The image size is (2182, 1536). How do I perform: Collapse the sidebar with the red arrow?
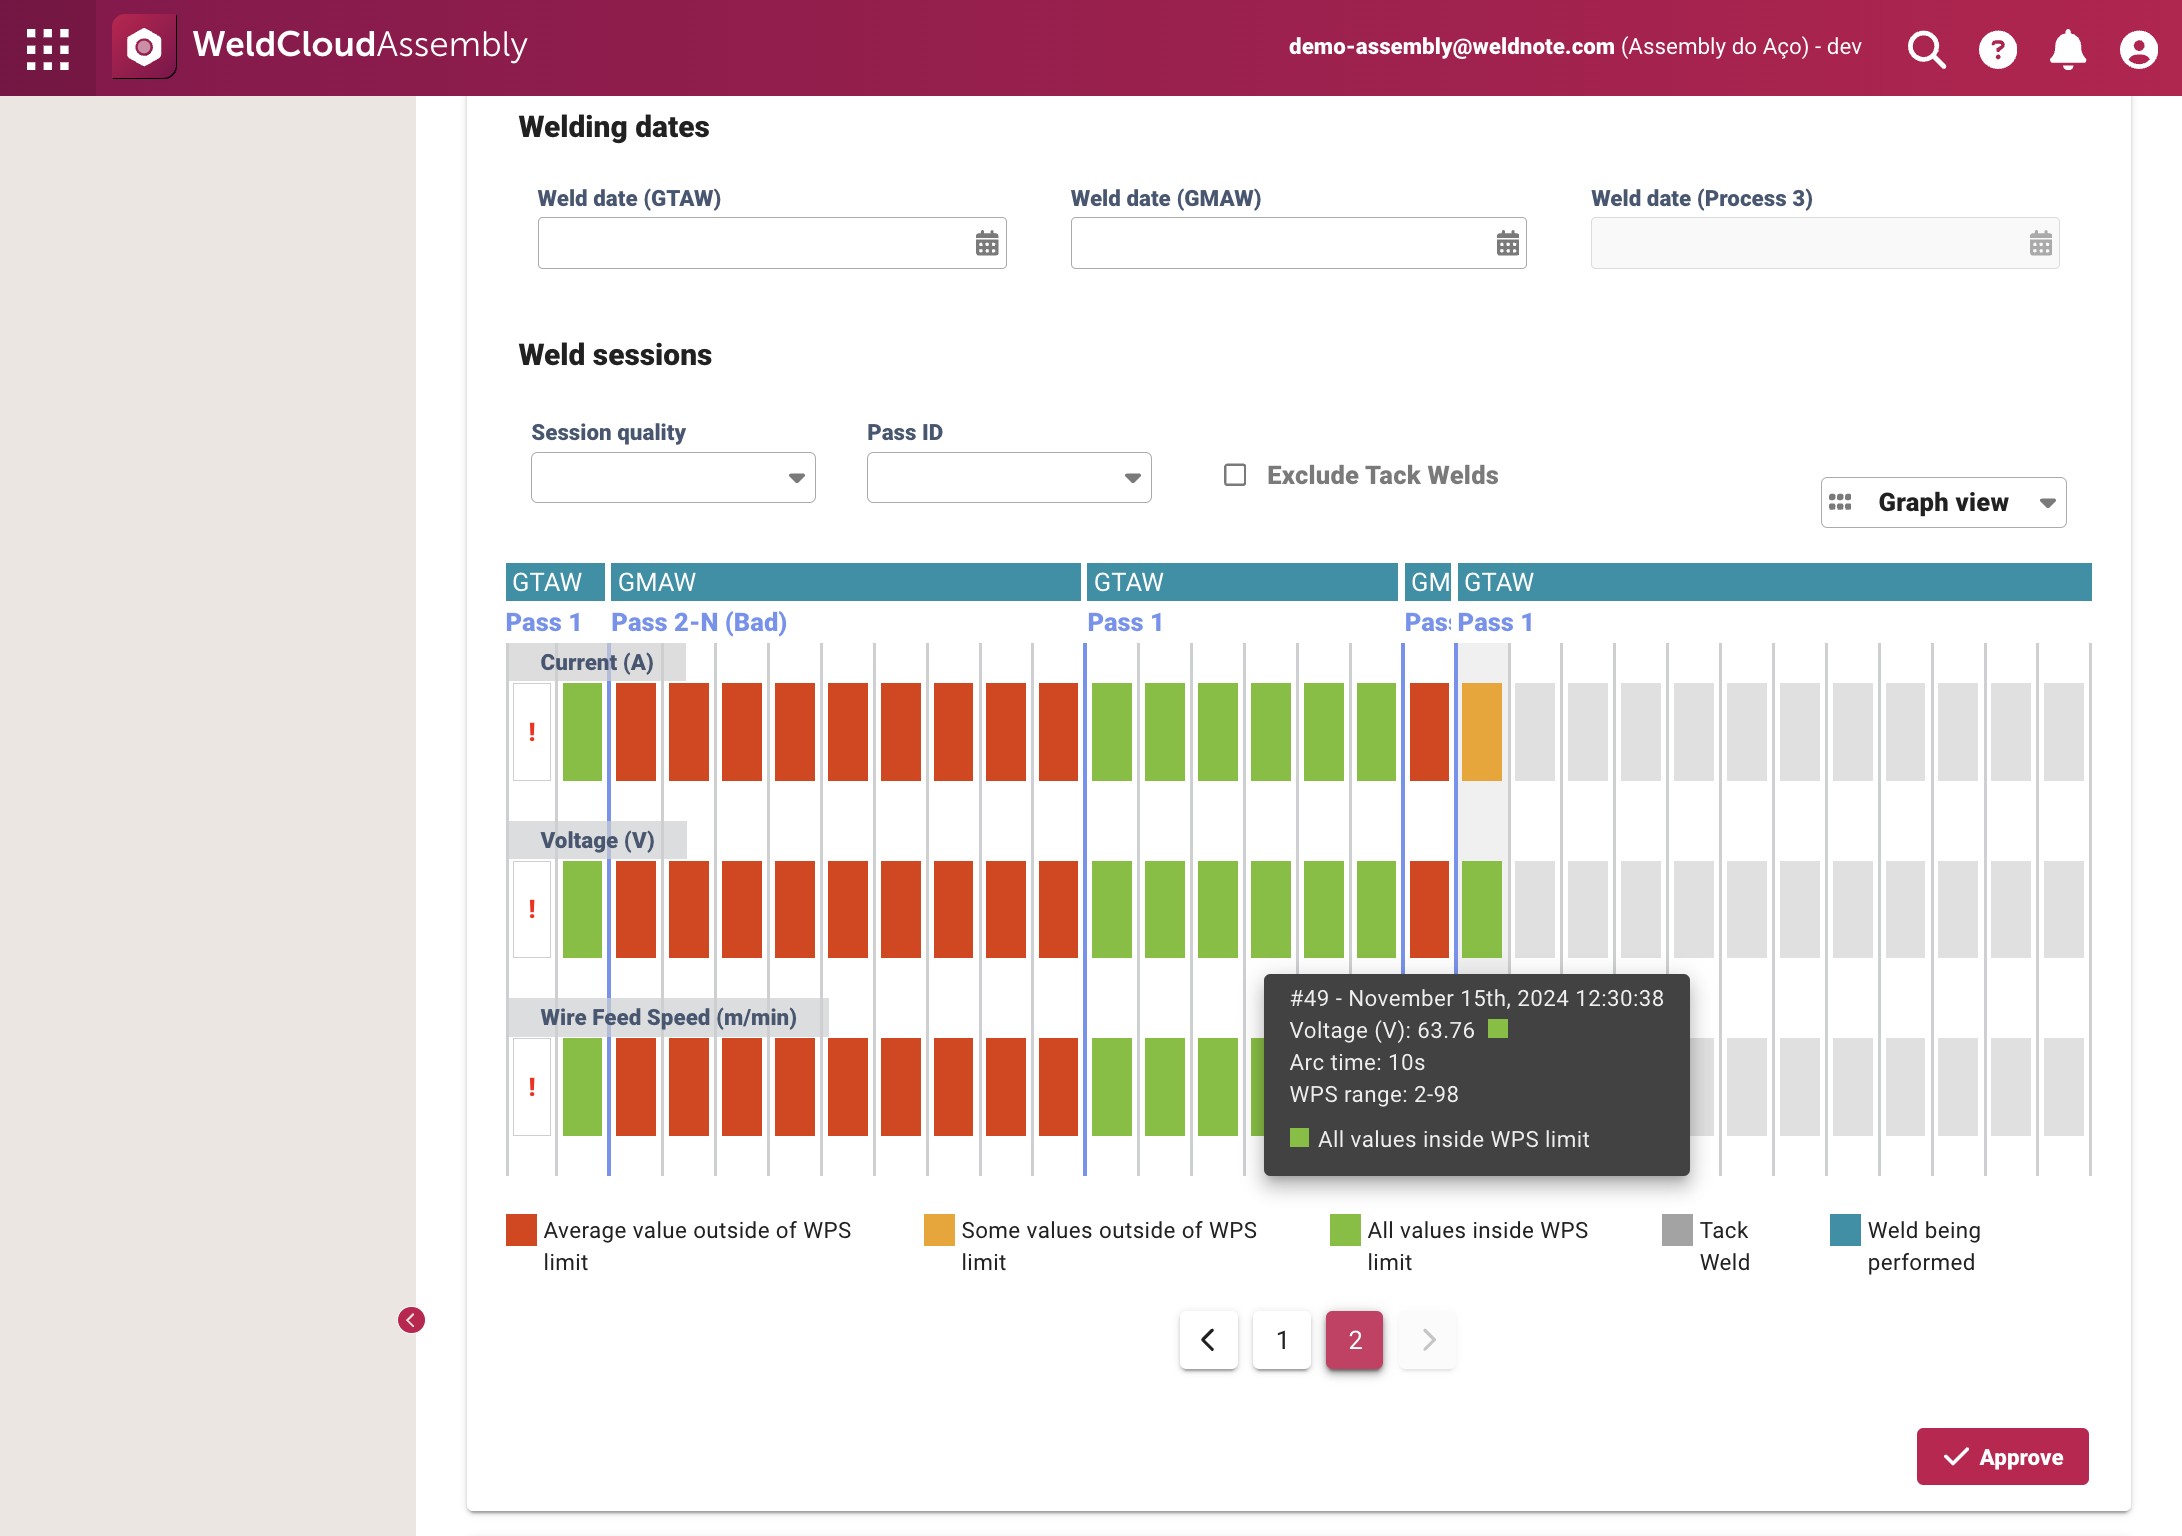tap(411, 1320)
